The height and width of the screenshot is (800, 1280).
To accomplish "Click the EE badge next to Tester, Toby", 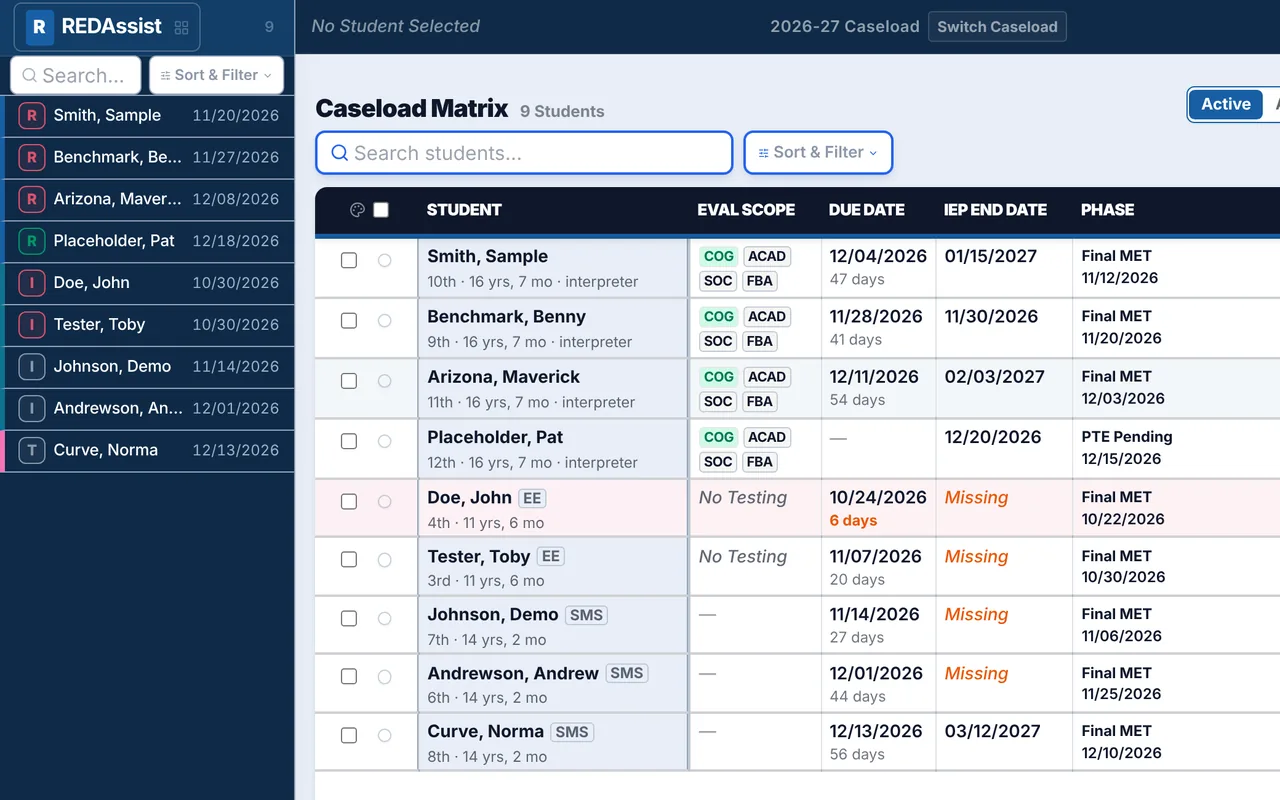I will tap(550, 557).
